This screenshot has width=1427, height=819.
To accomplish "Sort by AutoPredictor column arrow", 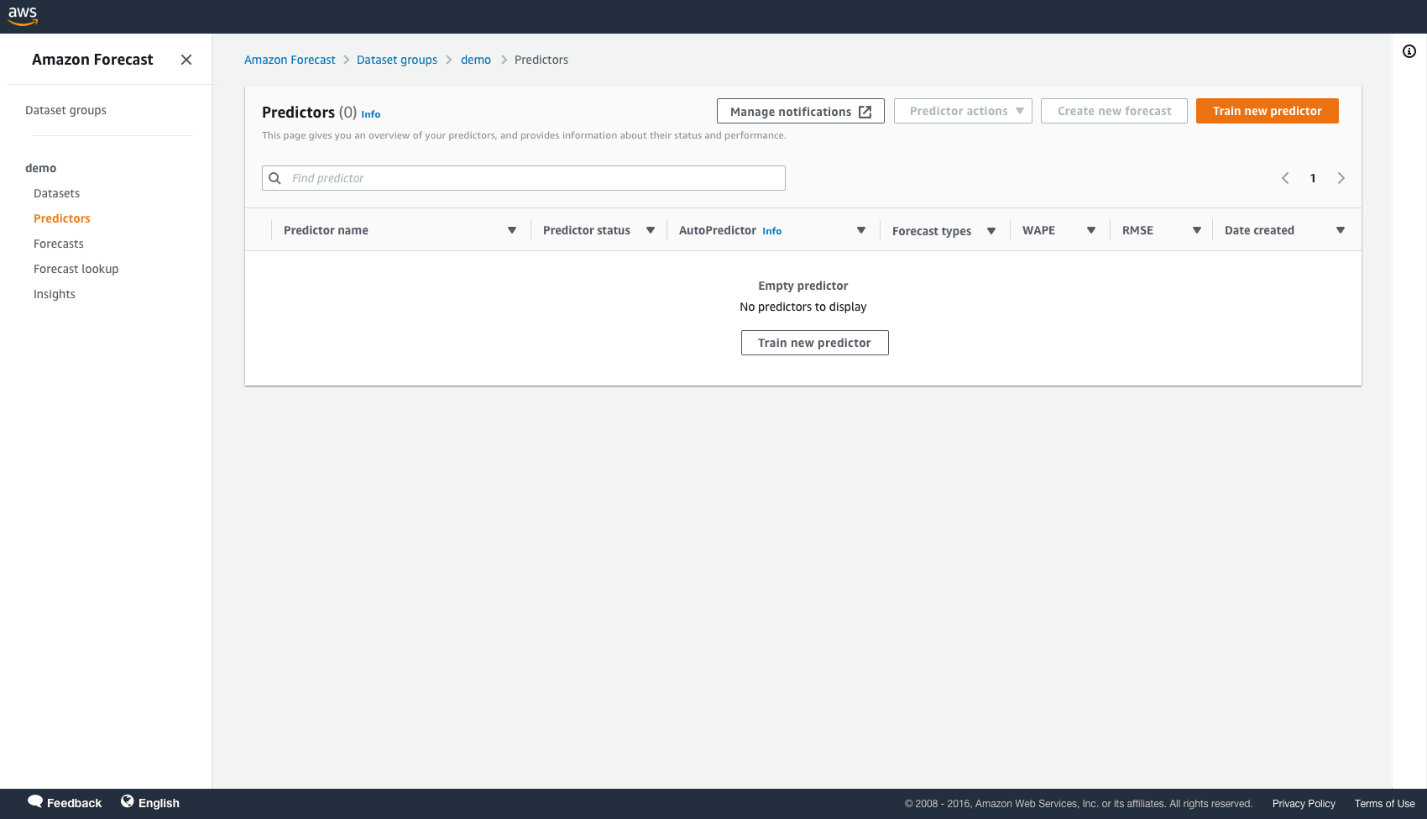I will (861, 231).
